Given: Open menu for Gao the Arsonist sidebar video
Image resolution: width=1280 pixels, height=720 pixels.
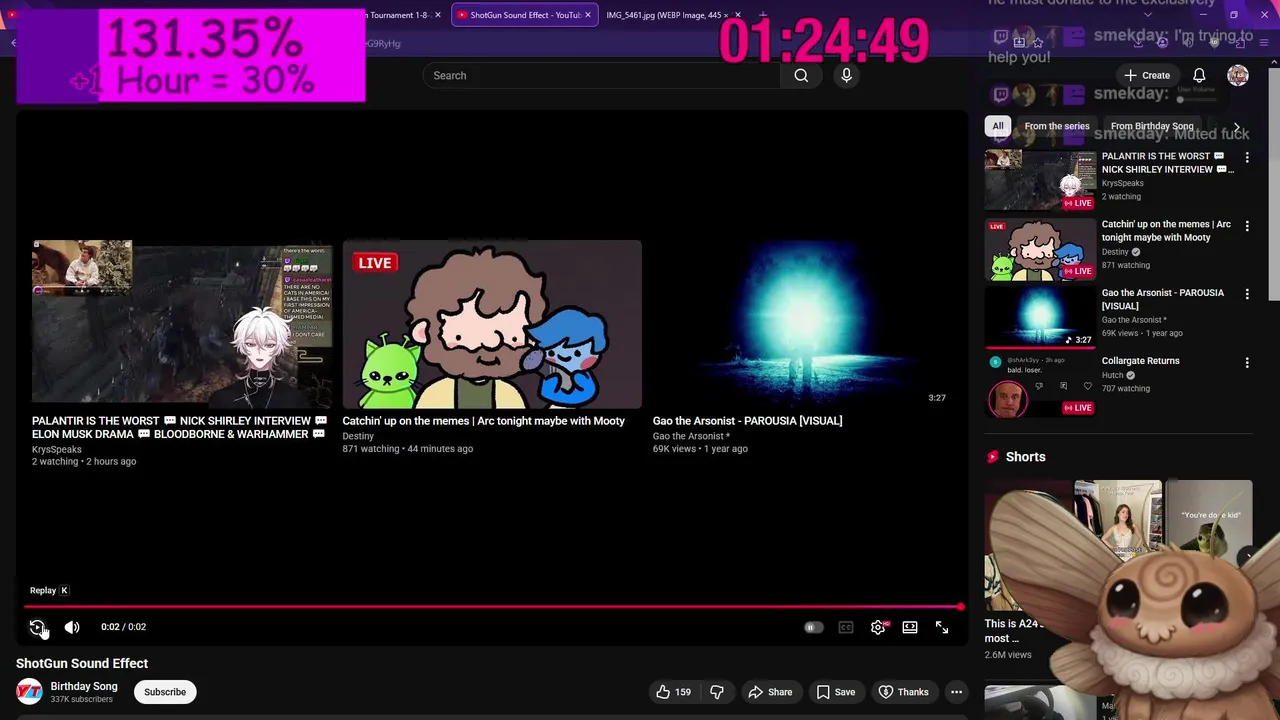Looking at the screenshot, I should 1247,294.
